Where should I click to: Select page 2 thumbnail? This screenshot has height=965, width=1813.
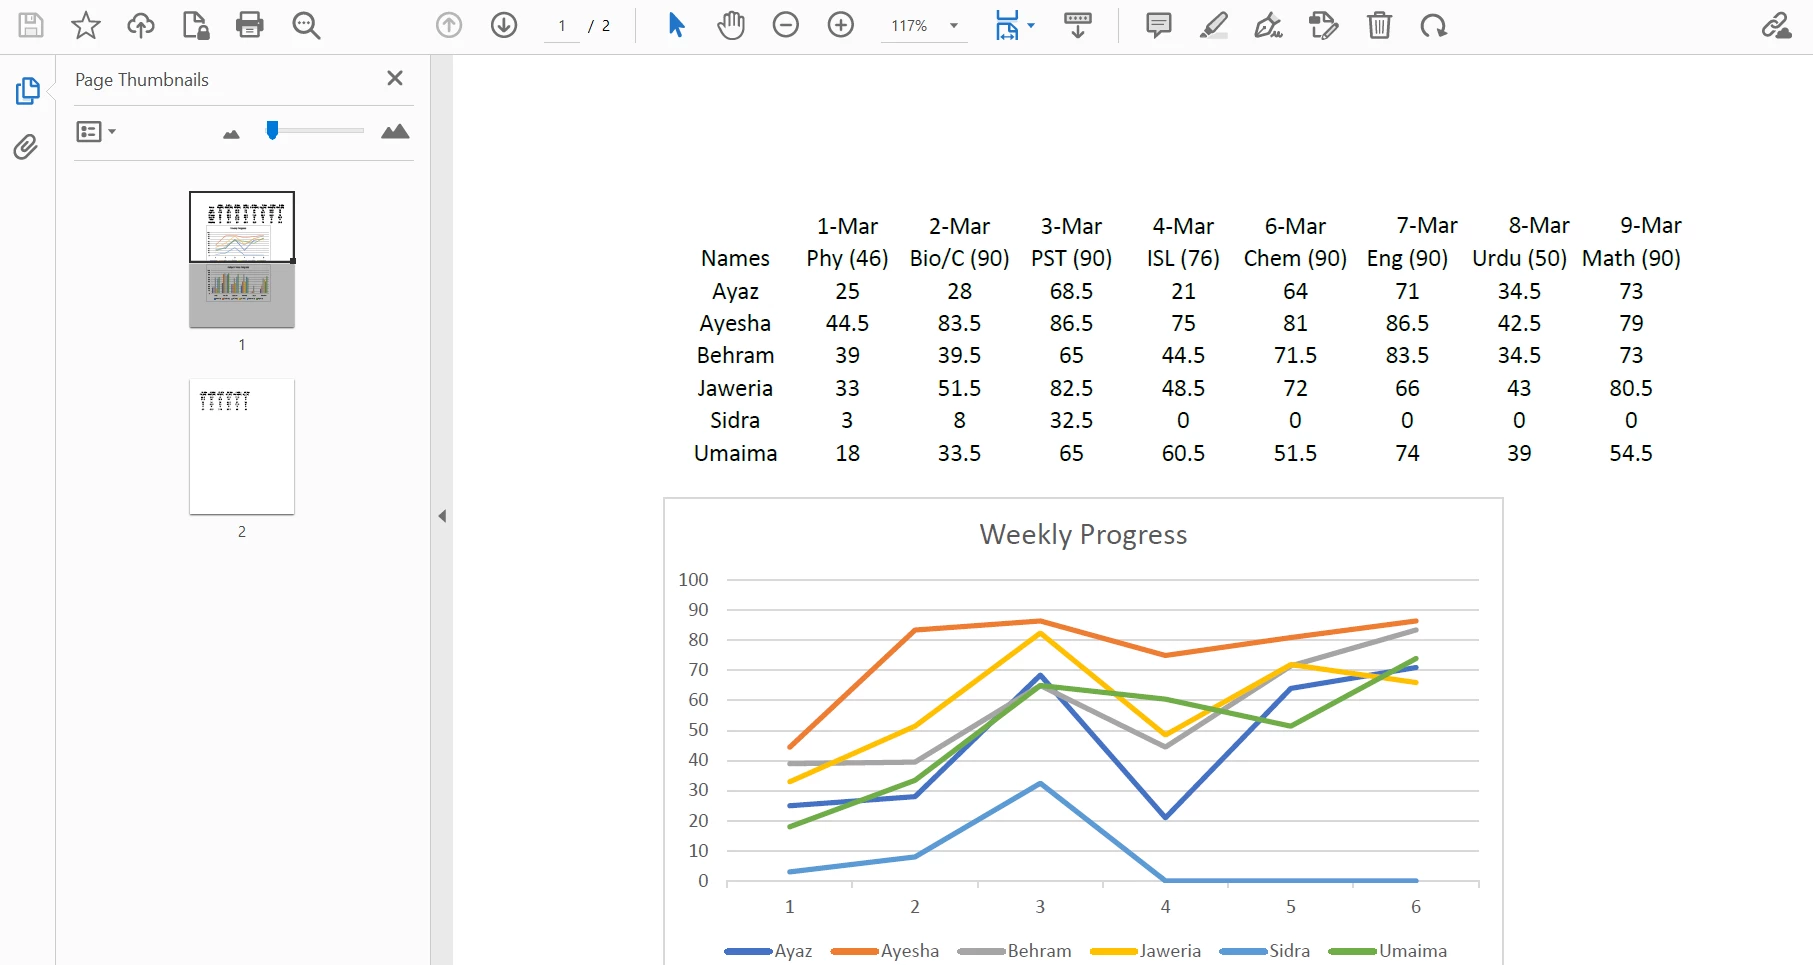(x=242, y=446)
